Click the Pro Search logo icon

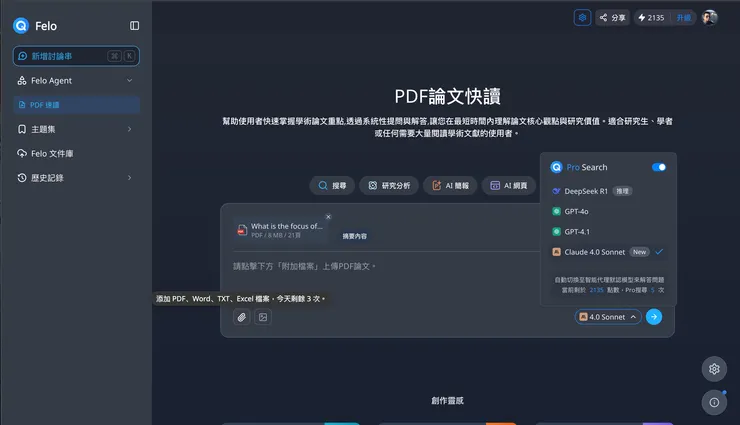tap(556, 167)
